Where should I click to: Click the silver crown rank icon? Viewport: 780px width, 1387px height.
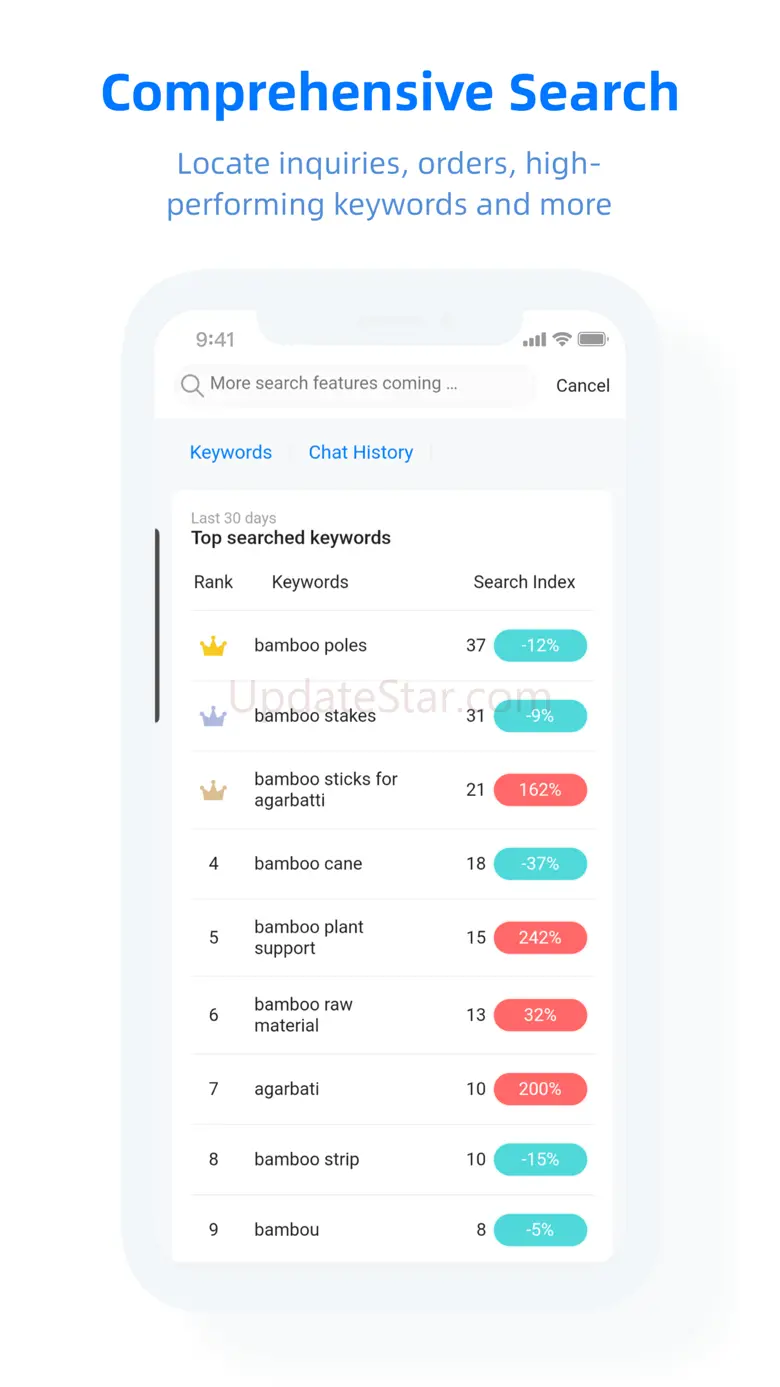[213, 716]
